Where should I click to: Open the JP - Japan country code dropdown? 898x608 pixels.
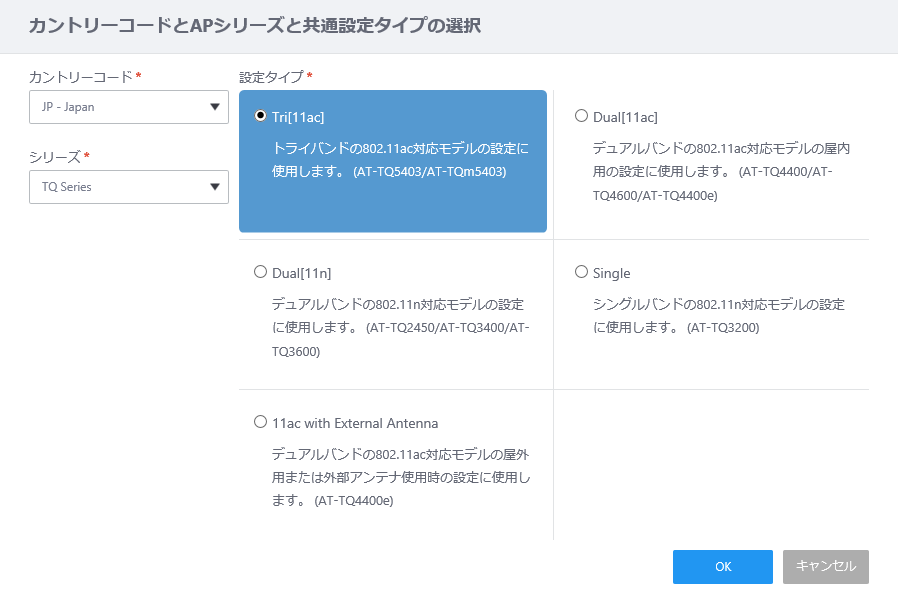point(129,107)
